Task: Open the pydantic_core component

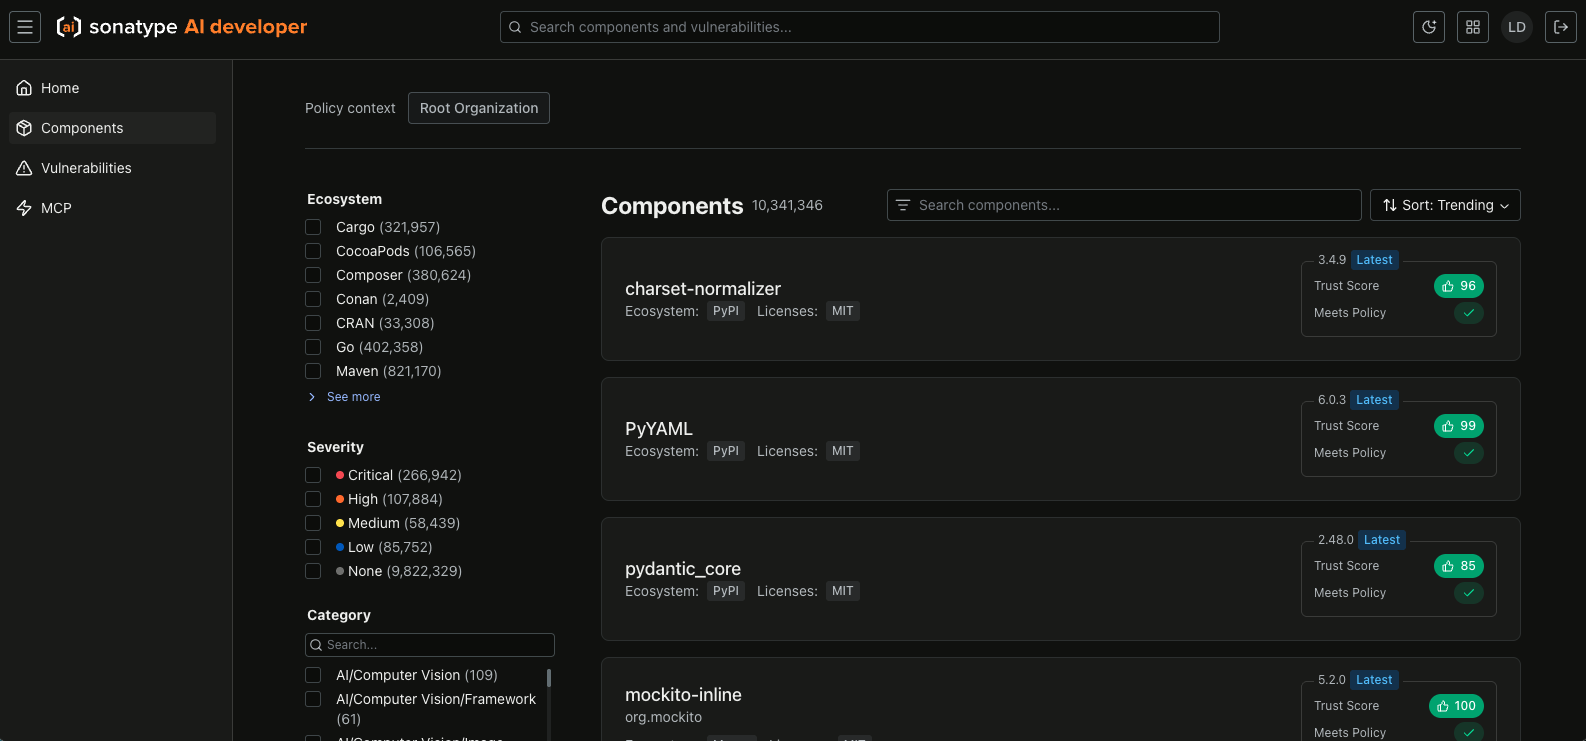Action: pos(683,569)
